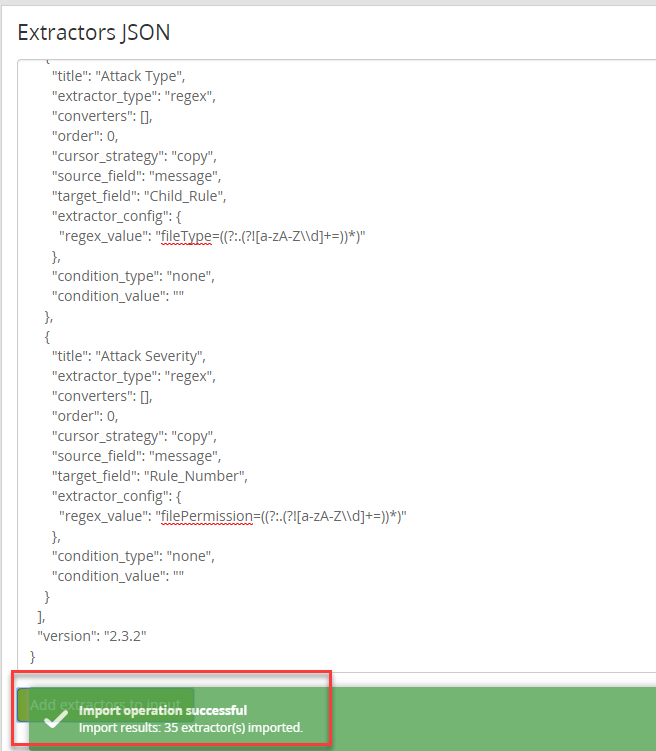Click the underlined word 'fileType' in the JSON
The image size is (656, 751).
click(186, 236)
